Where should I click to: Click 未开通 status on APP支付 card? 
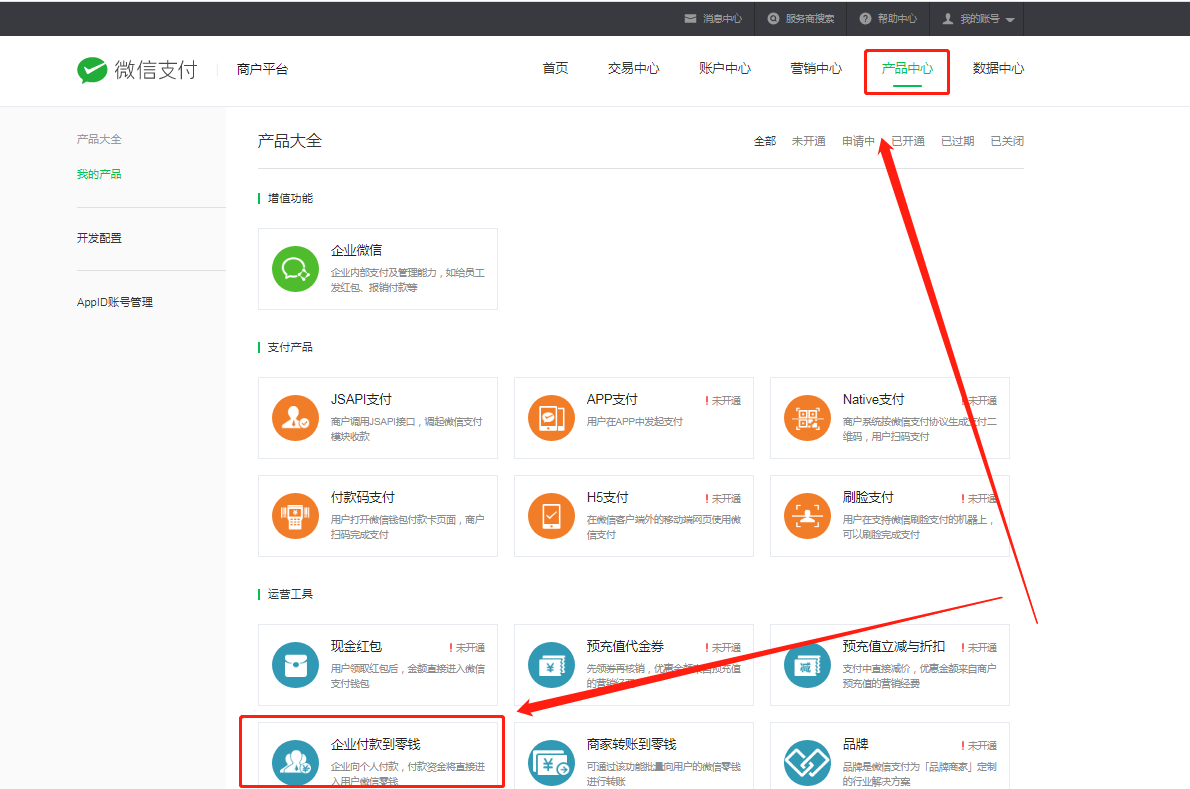pos(723,401)
